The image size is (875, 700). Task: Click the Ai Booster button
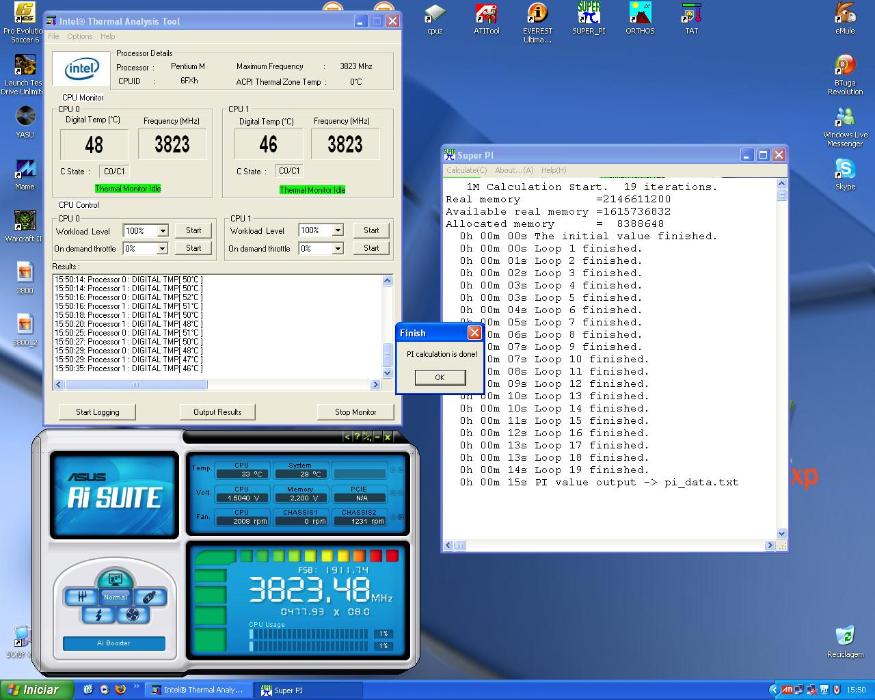coord(114,643)
